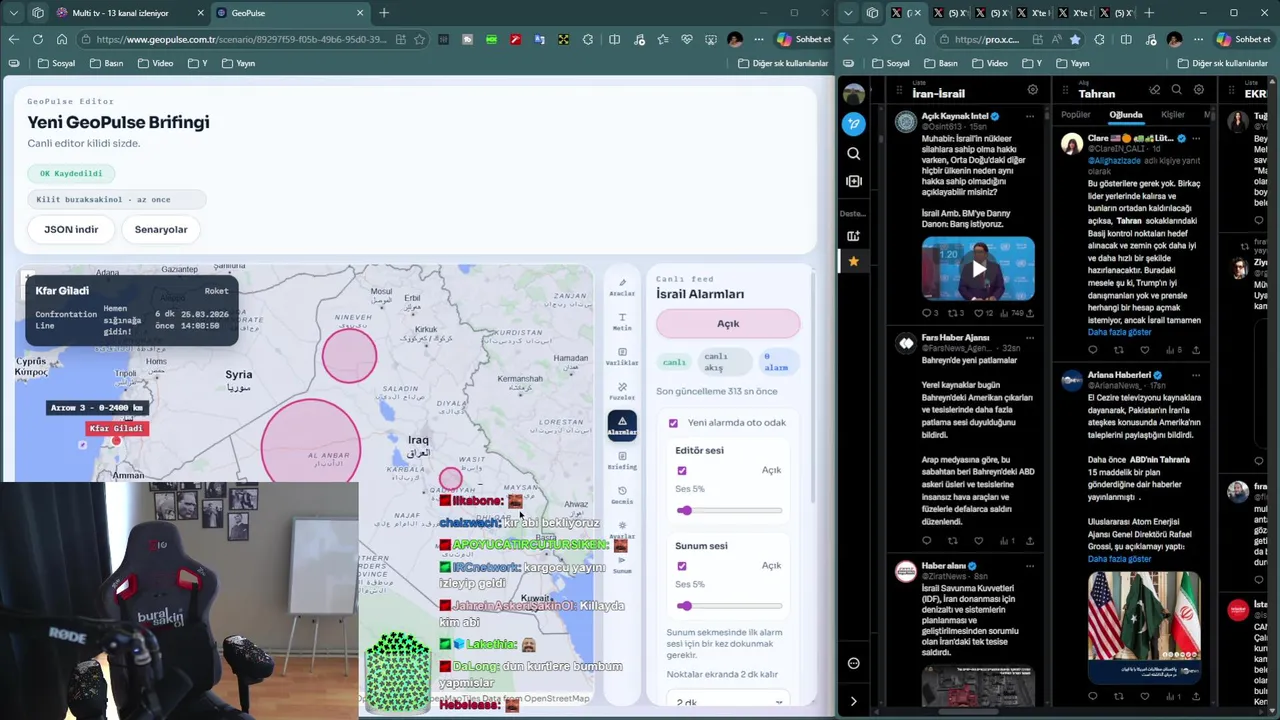This screenshot has width=1280, height=720.
Task: Open new tab in X Pro browser window
Action: coord(1148,13)
